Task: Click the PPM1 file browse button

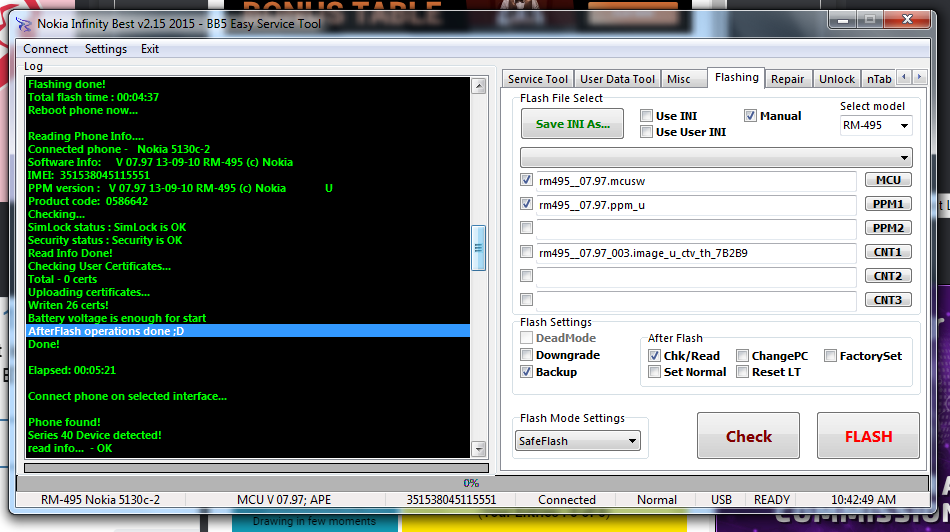Action: pos(888,204)
